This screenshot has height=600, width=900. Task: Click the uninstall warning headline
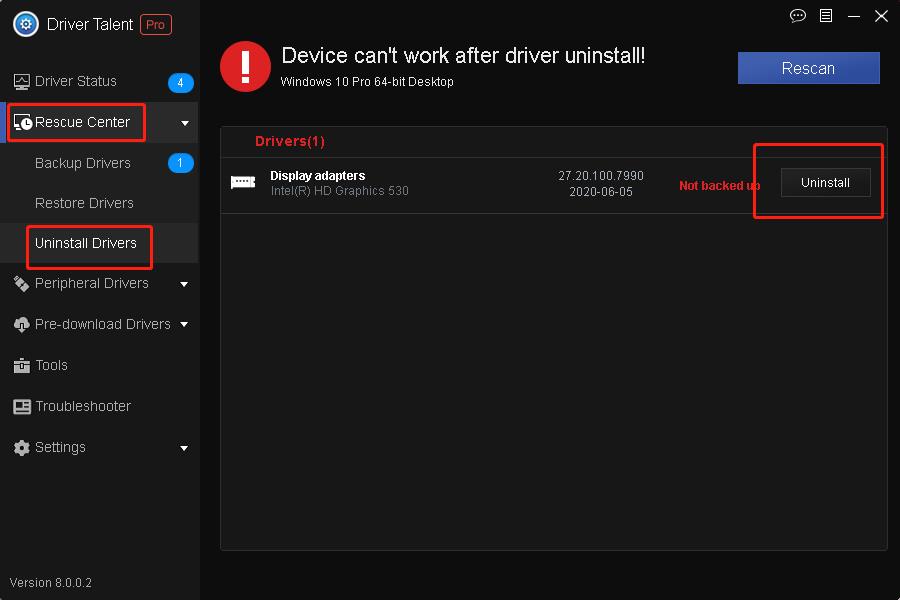point(463,56)
